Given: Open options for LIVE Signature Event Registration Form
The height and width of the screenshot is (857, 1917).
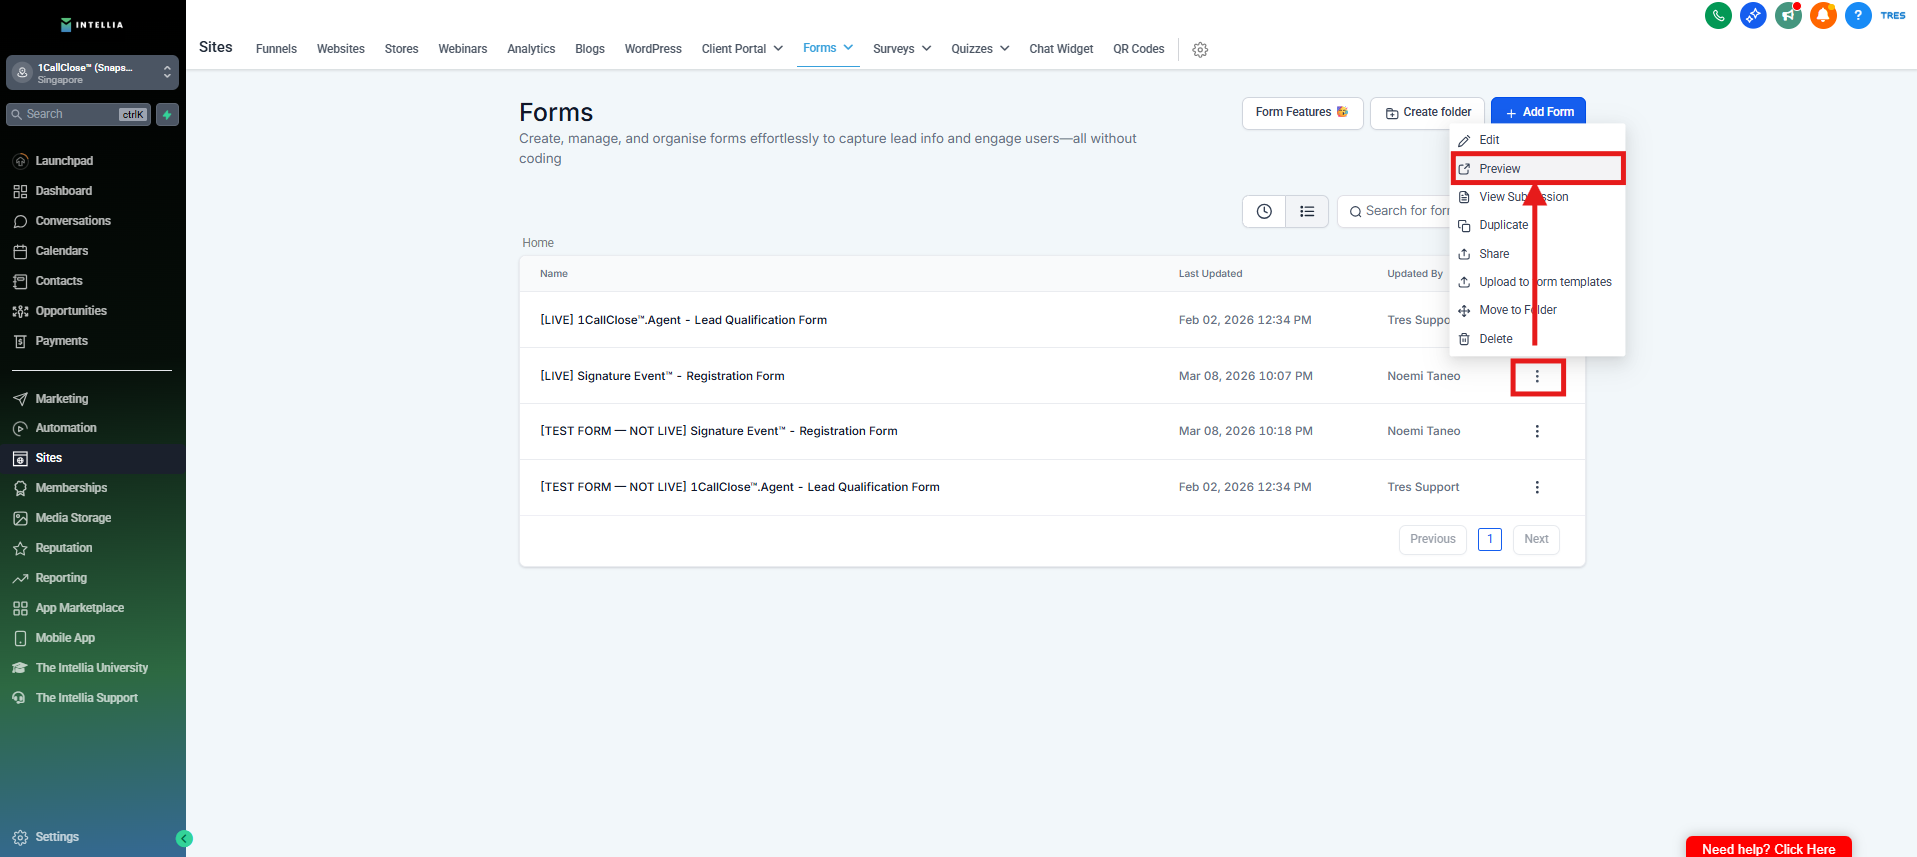Looking at the screenshot, I should point(1537,376).
